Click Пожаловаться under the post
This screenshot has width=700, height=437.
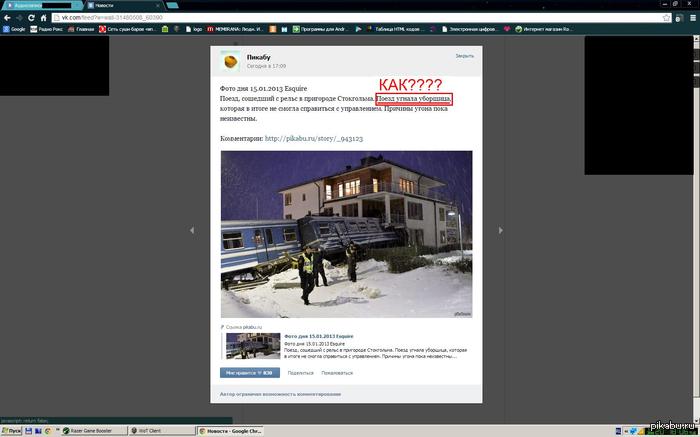tap(336, 372)
